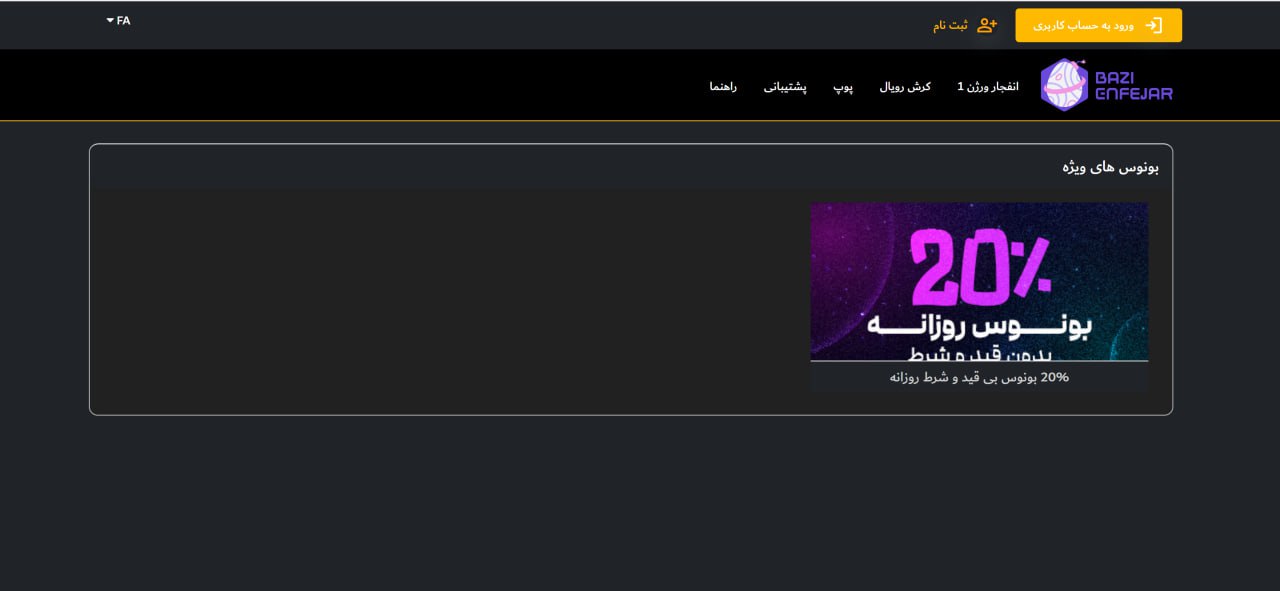Click the user-plus register icon
The width and height of the screenshot is (1280, 591).
[x=986, y=25]
